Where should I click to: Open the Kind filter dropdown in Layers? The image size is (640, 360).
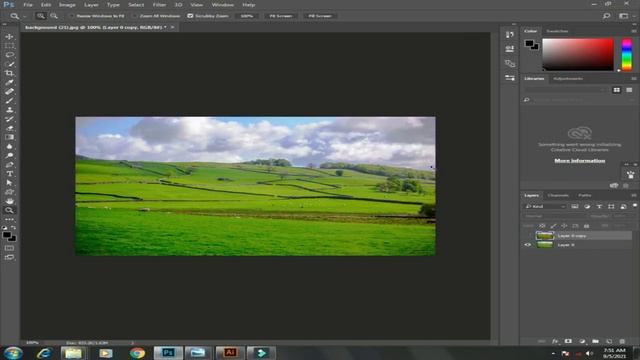[546, 207]
